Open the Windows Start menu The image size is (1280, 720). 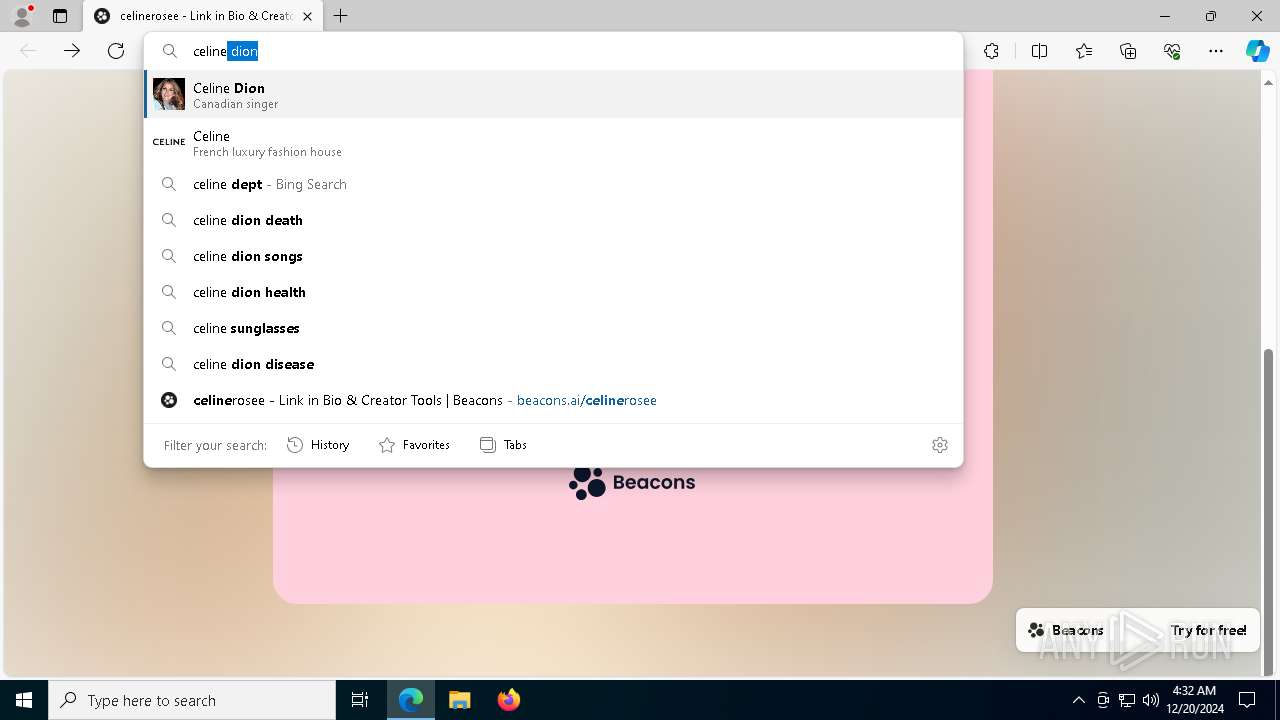coord(24,700)
